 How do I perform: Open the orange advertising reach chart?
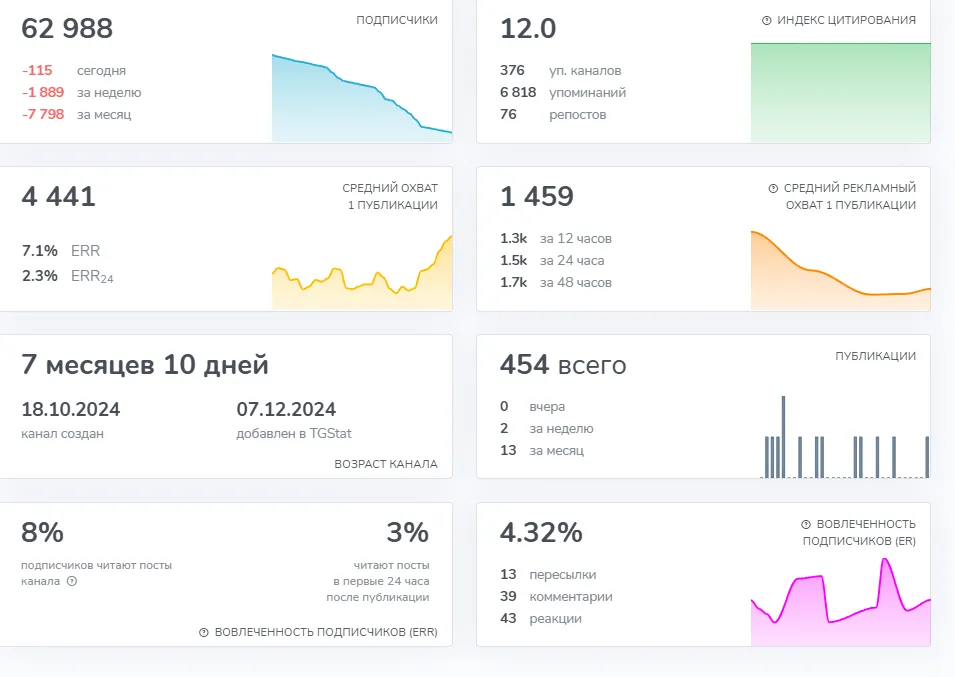coord(840,270)
